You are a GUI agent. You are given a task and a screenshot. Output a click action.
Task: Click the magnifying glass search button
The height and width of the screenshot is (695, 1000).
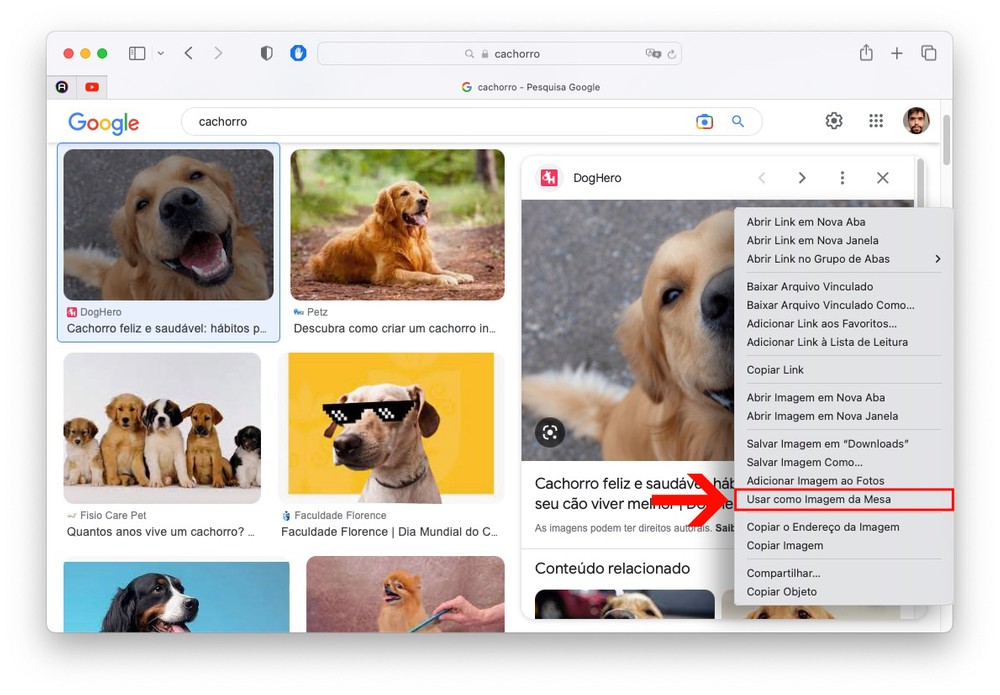tap(738, 122)
